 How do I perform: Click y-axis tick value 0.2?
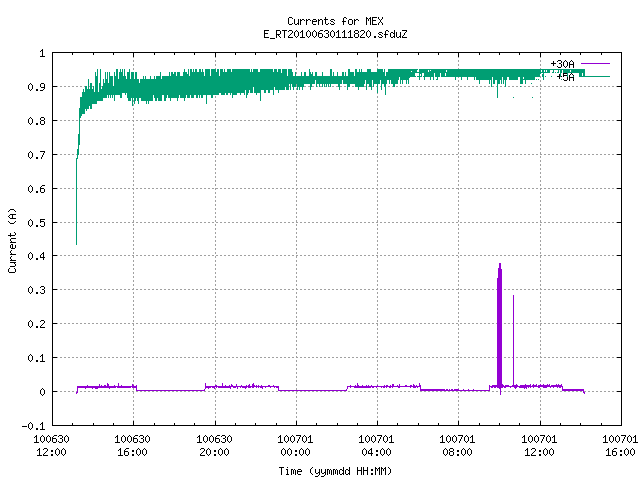point(36,324)
